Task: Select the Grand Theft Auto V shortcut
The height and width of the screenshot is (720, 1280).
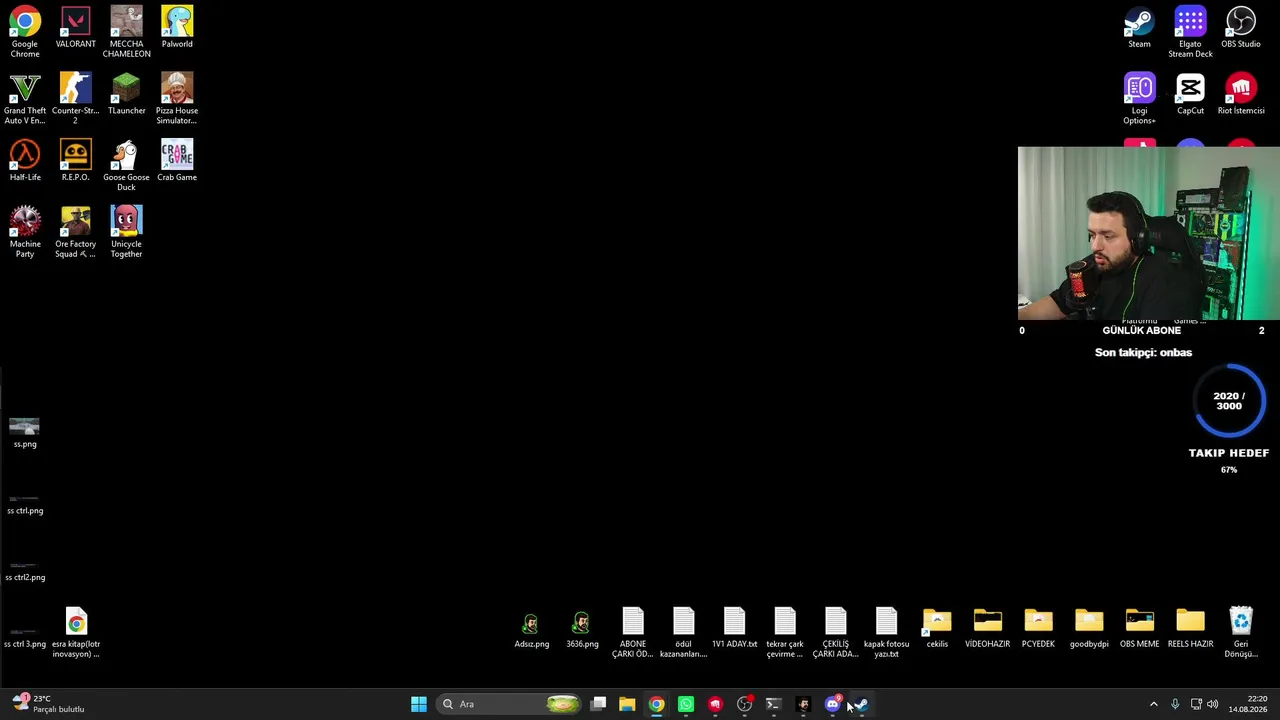Action: click(25, 99)
